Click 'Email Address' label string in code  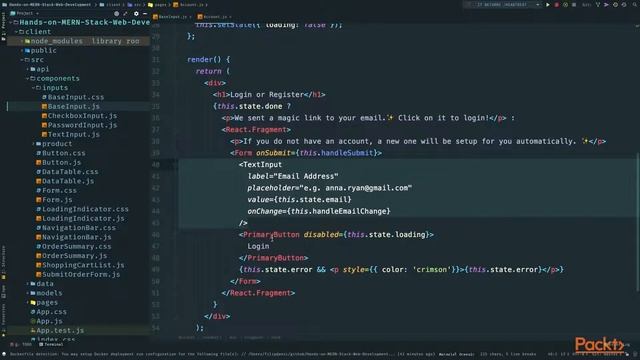point(306,176)
